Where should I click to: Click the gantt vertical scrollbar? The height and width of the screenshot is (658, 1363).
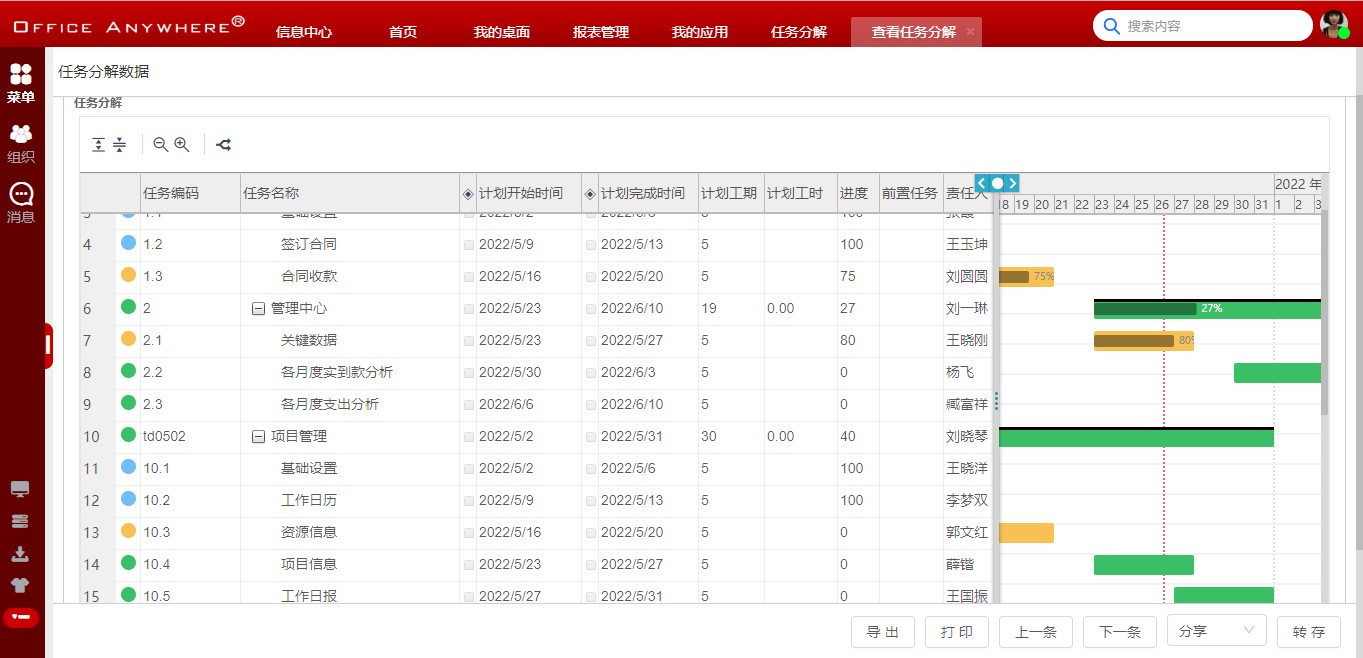pyautogui.click(x=1325, y=314)
